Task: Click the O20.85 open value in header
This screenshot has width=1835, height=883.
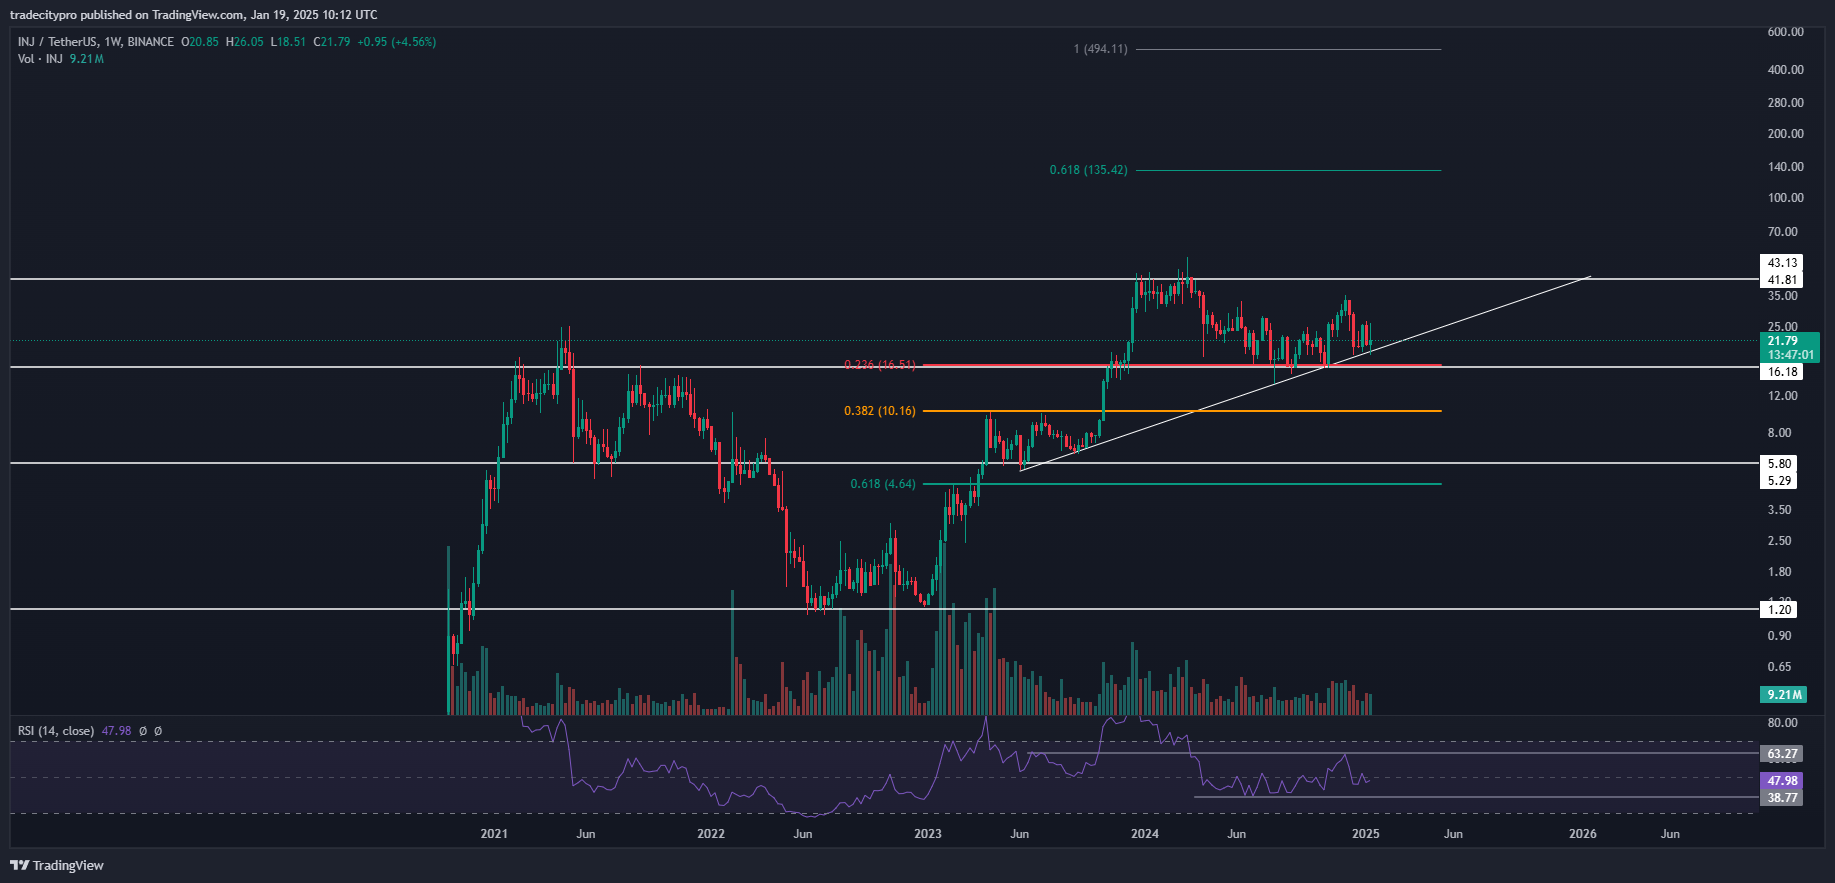Action: point(200,42)
